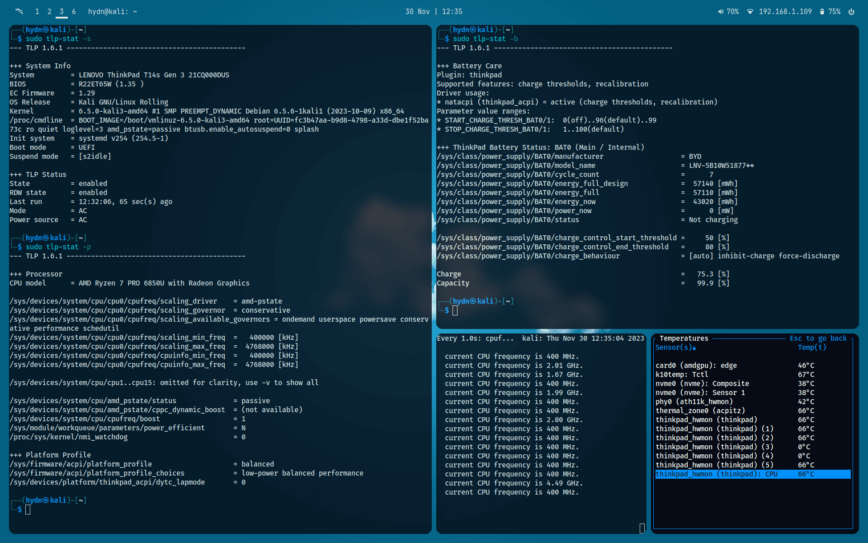The height and width of the screenshot is (543, 868).
Task: Click the battery model 'LNV-5B10W51877' value
Action: coord(721,166)
